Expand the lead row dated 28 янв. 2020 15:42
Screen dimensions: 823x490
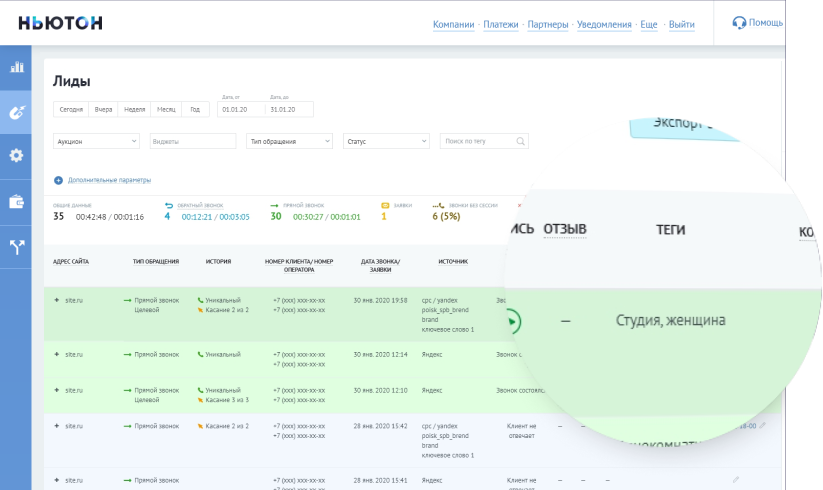point(57,426)
